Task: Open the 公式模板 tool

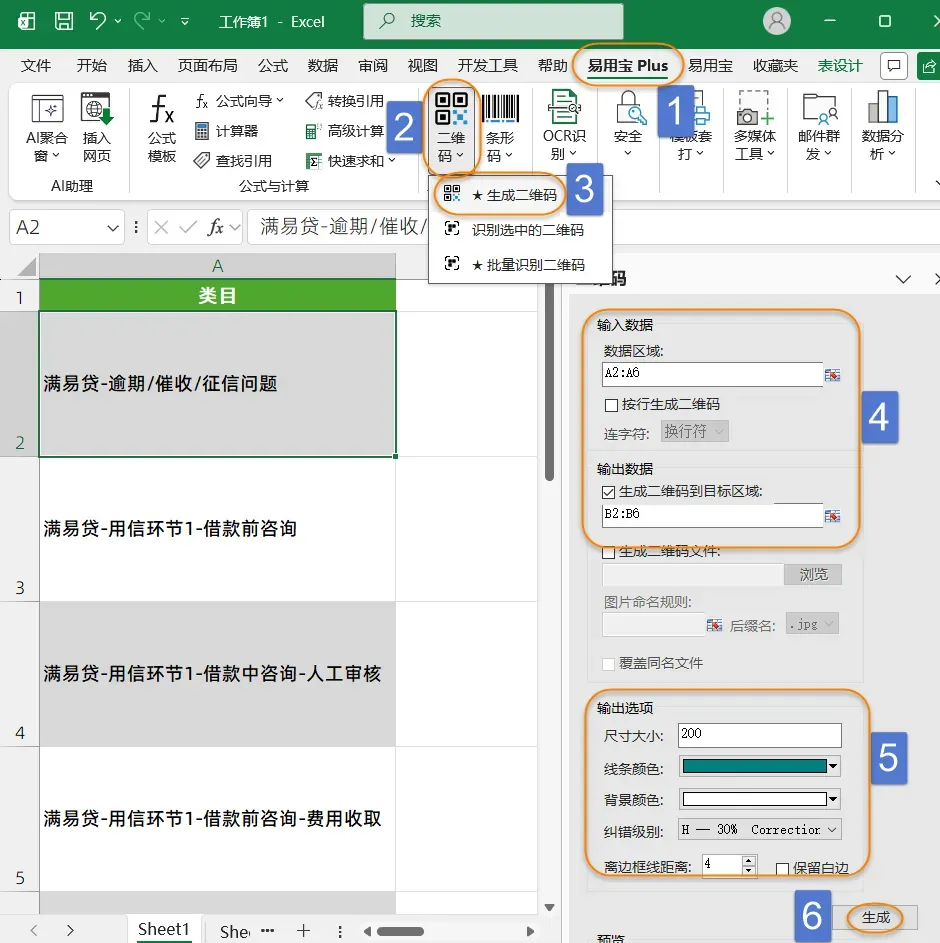Action: (x=162, y=127)
